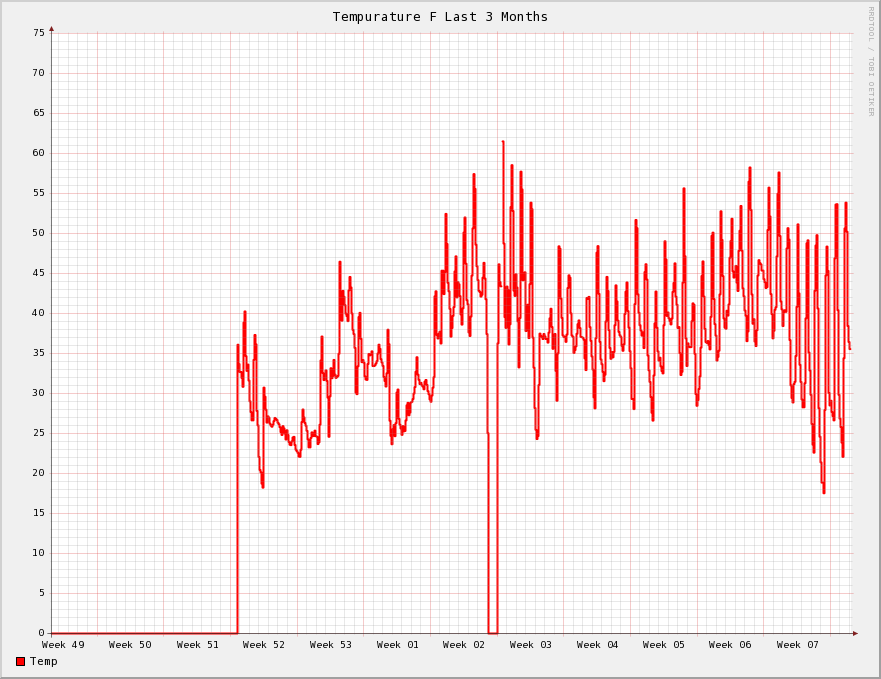Image resolution: width=881 pixels, height=679 pixels.
Task: Click the "Temp" legend label
Action: click(44, 662)
